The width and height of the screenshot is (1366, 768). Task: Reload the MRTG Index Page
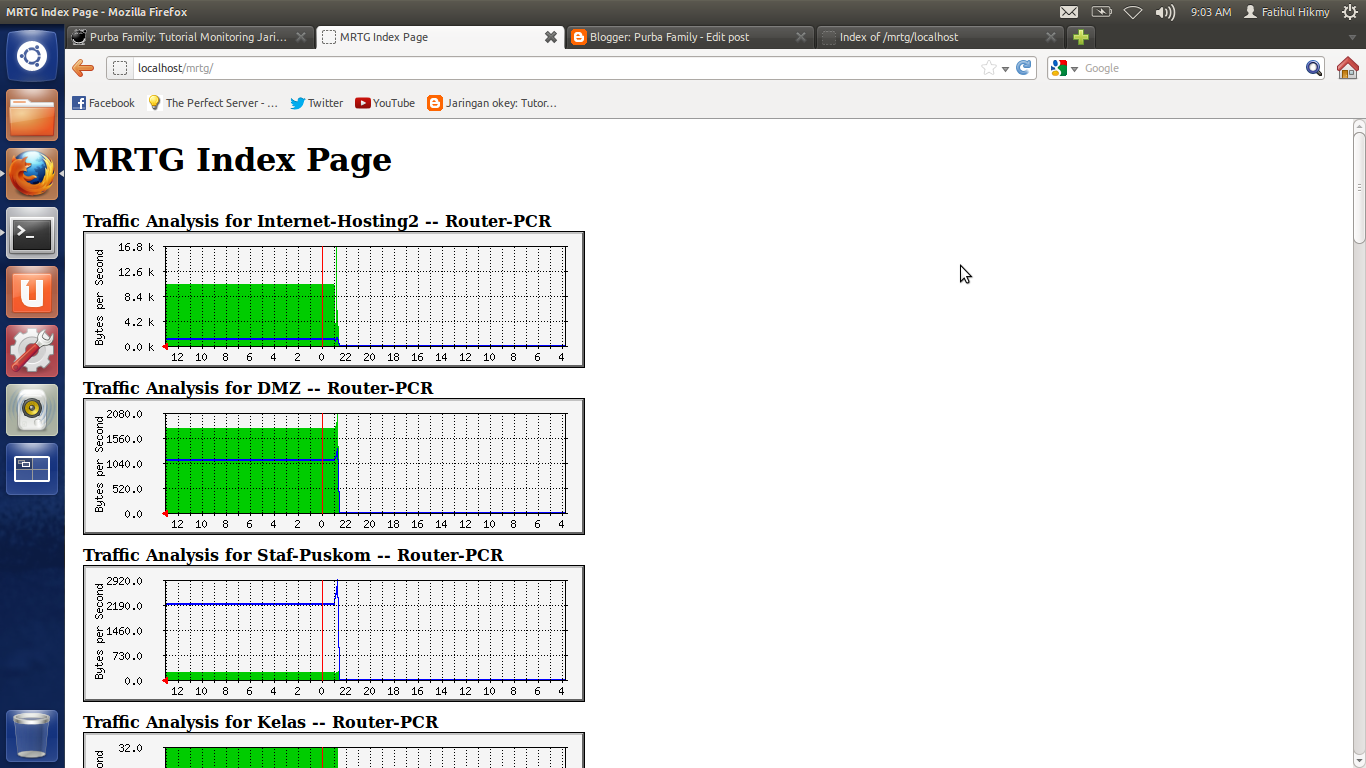pyautogui.click(x=1023, y=68)
